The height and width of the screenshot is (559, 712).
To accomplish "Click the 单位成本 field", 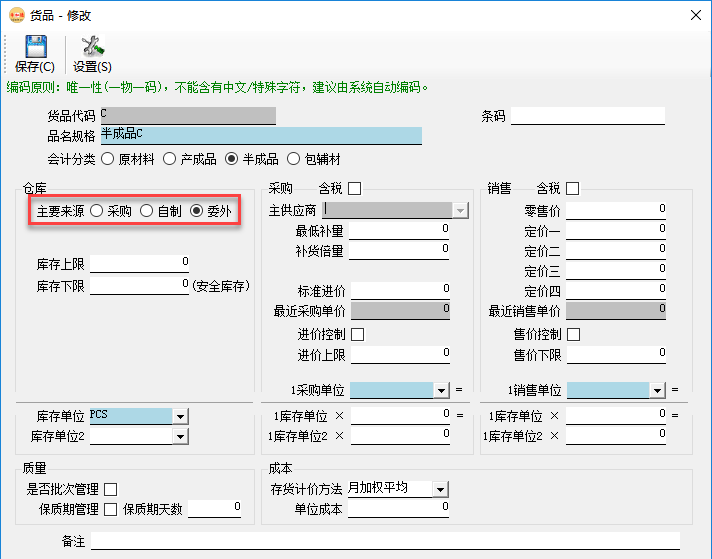I will [399, 509].
